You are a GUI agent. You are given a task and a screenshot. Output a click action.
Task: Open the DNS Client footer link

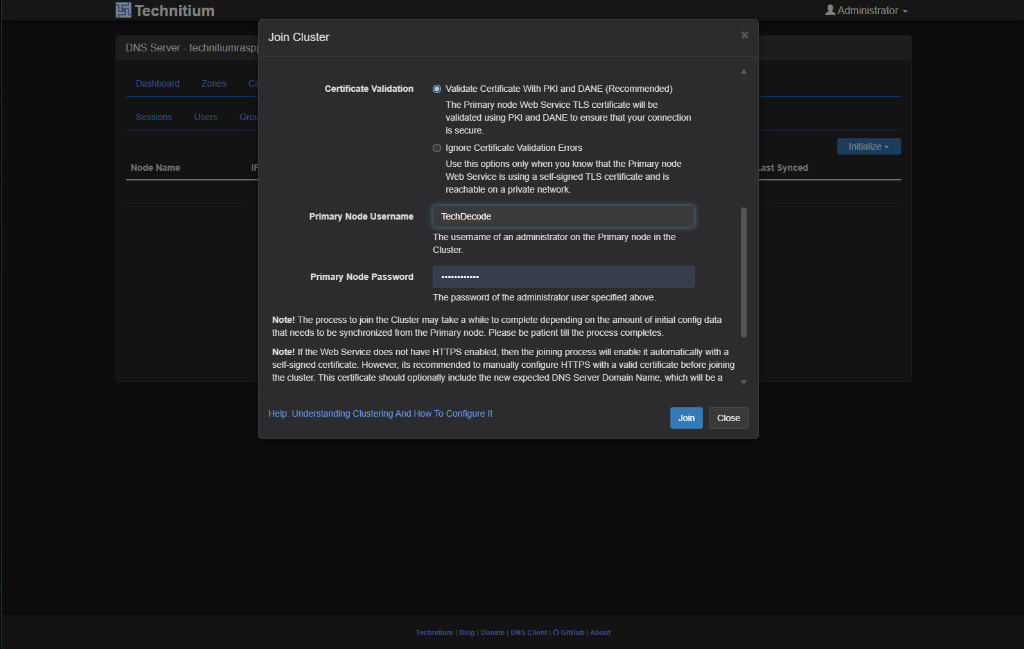point(529,633)
